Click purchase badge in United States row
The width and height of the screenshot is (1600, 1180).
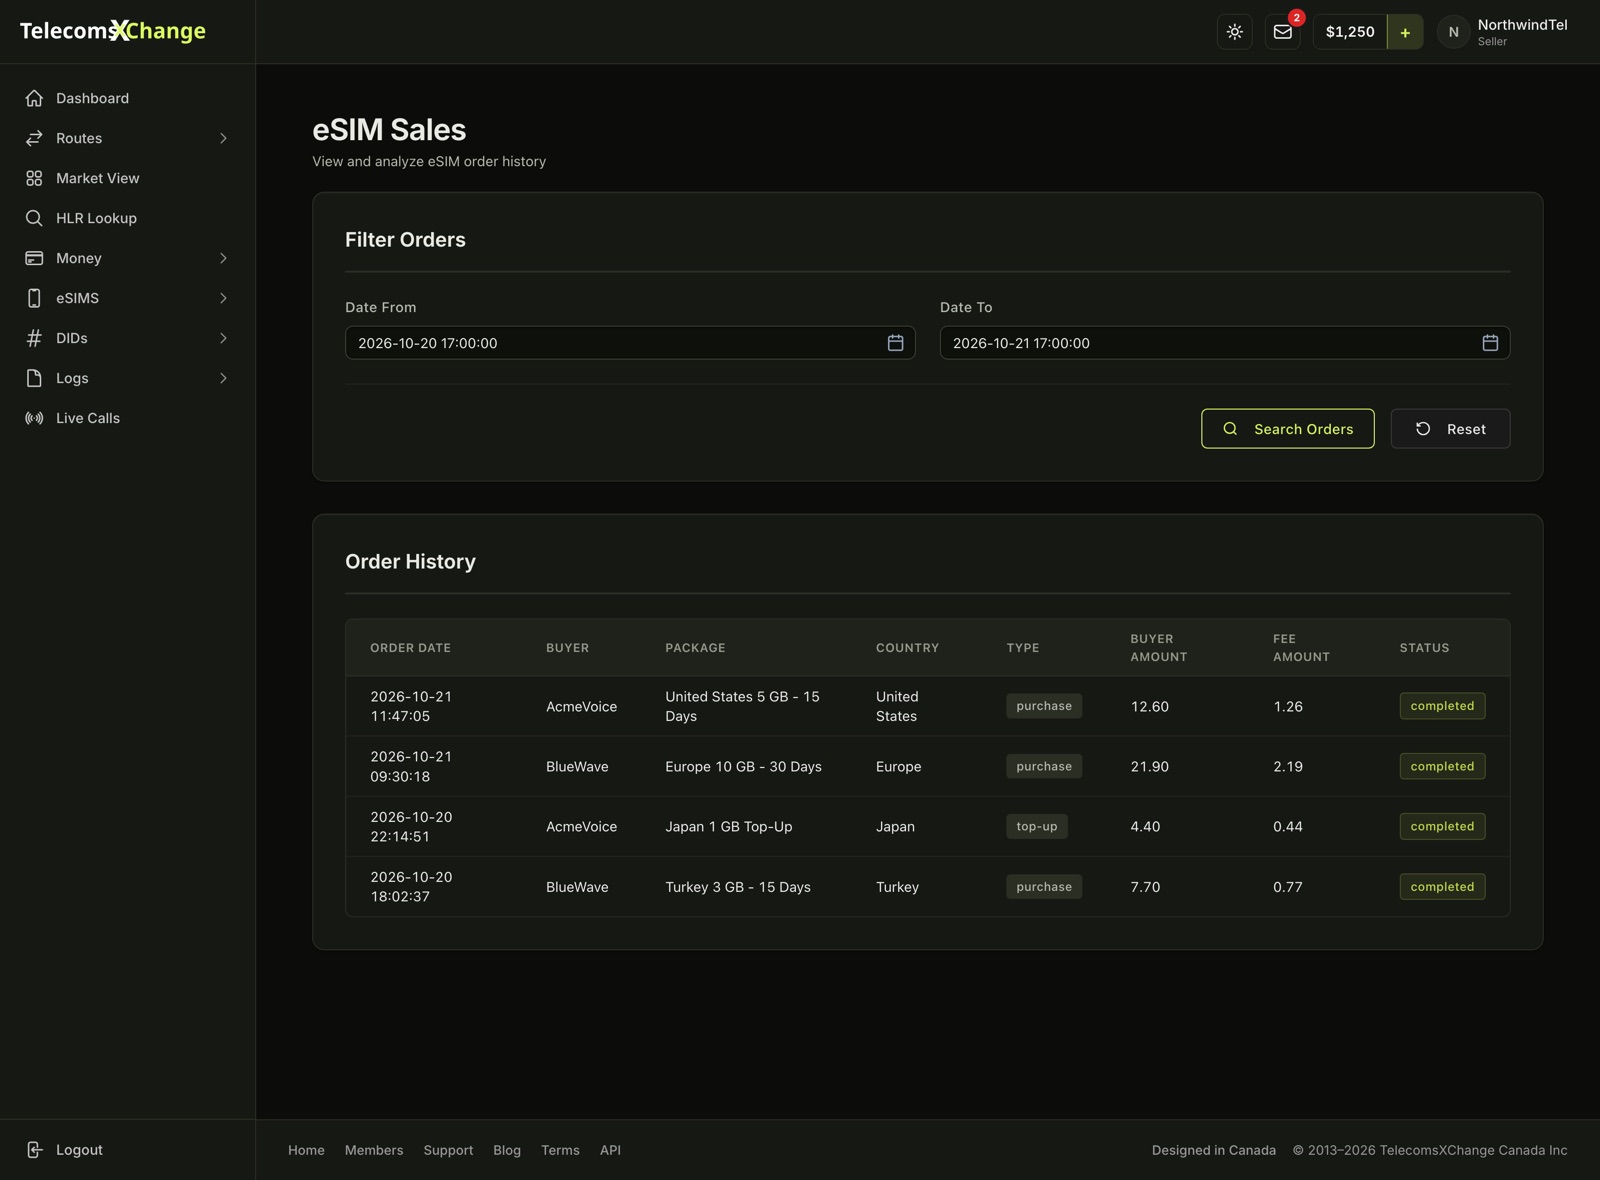coord(1044,706)
